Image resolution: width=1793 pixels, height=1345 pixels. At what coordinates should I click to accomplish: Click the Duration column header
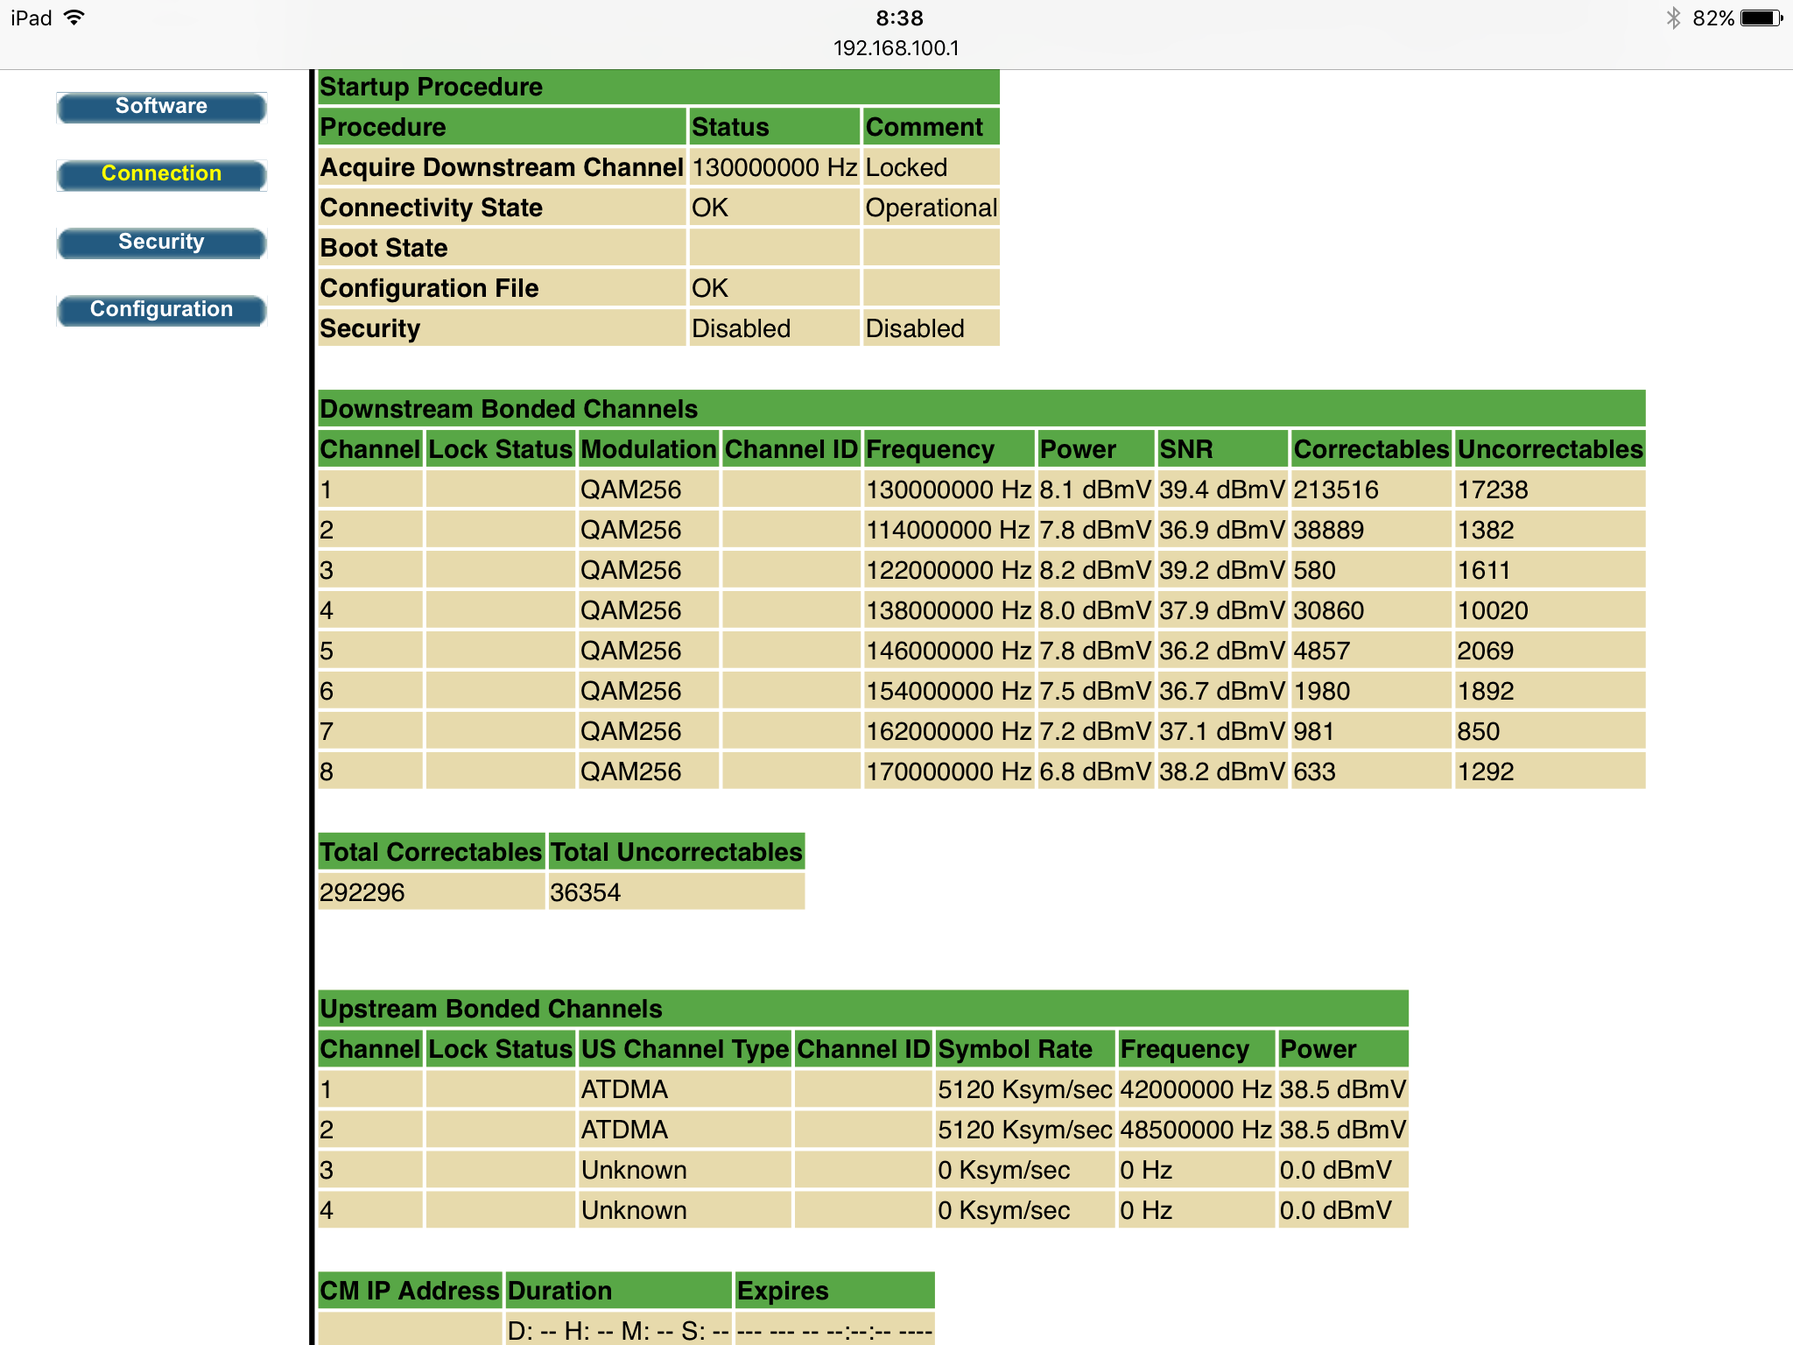pyautogui.click(x=618, y=1291)
